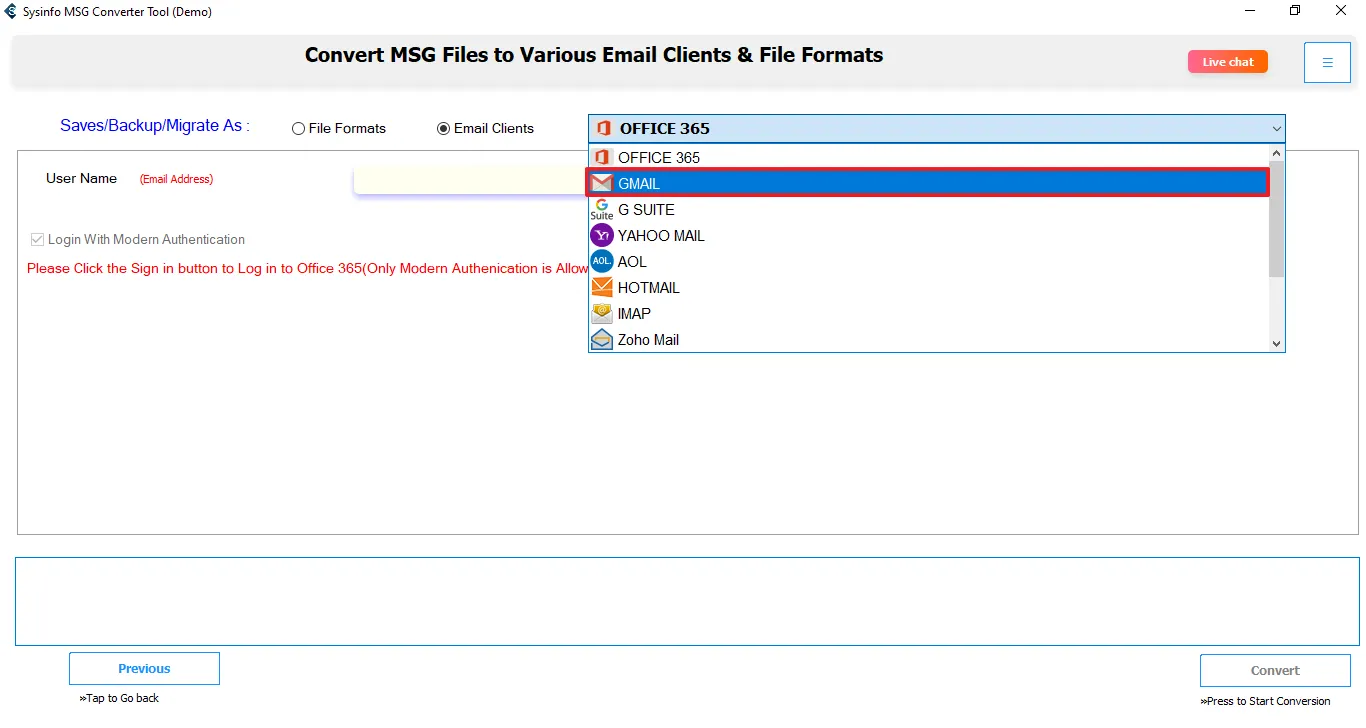1366x728 pixels.
Task: Select the Email Clients radio button
Action: pos(443,129)
